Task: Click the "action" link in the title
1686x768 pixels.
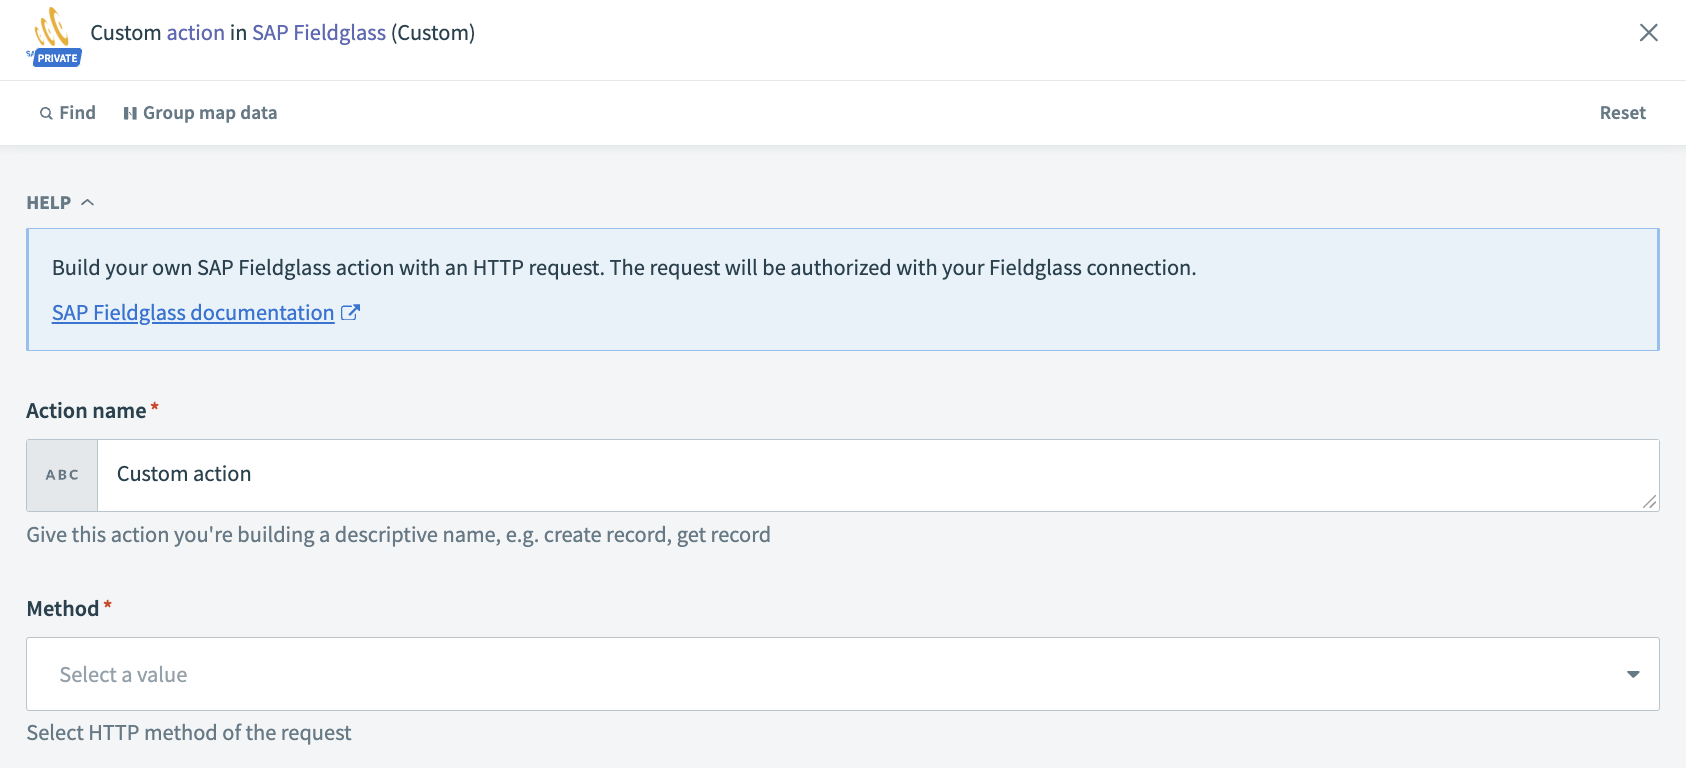Action: point(195,33)
